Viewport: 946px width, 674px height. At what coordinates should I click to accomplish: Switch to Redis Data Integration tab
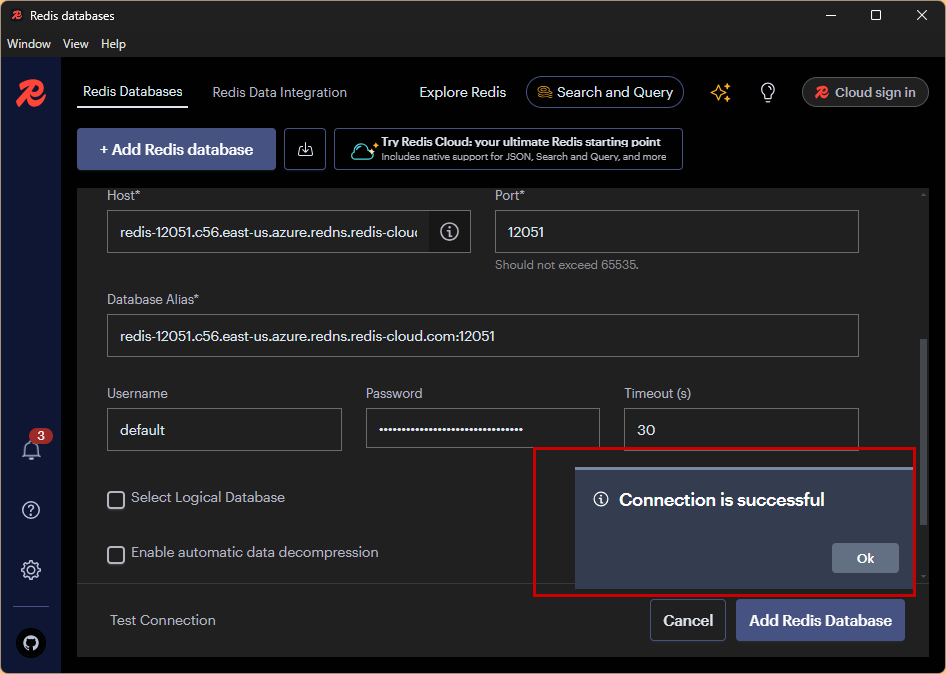[280, 92]
